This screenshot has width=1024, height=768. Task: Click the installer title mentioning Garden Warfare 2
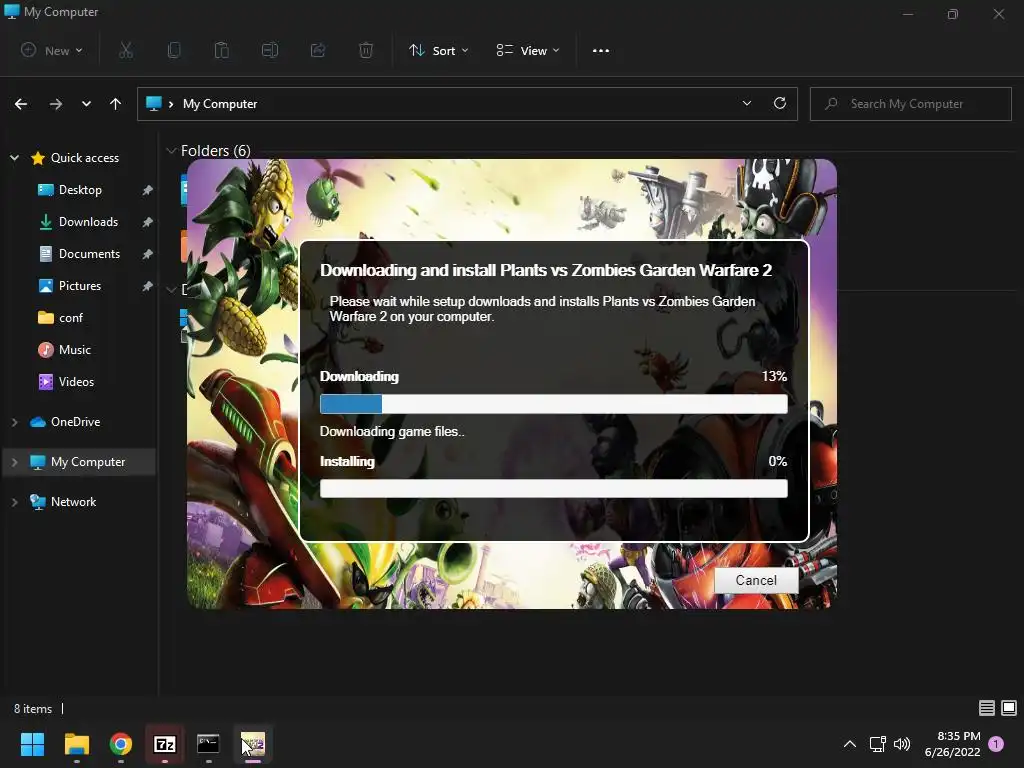(546, 270)
